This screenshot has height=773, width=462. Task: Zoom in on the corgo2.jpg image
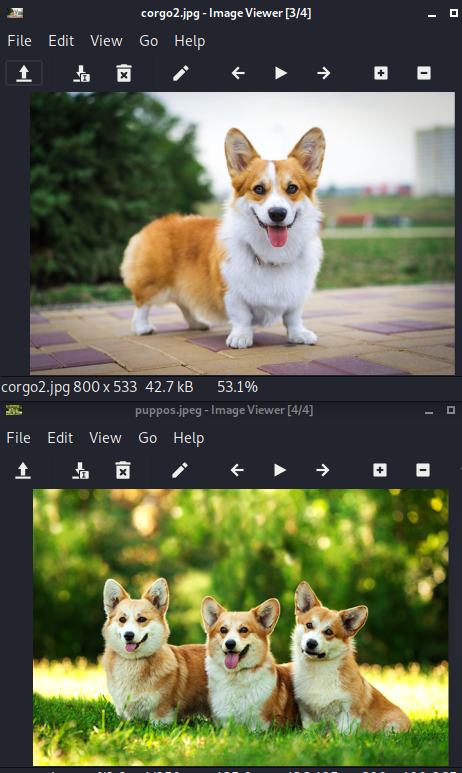pos(381,73)
